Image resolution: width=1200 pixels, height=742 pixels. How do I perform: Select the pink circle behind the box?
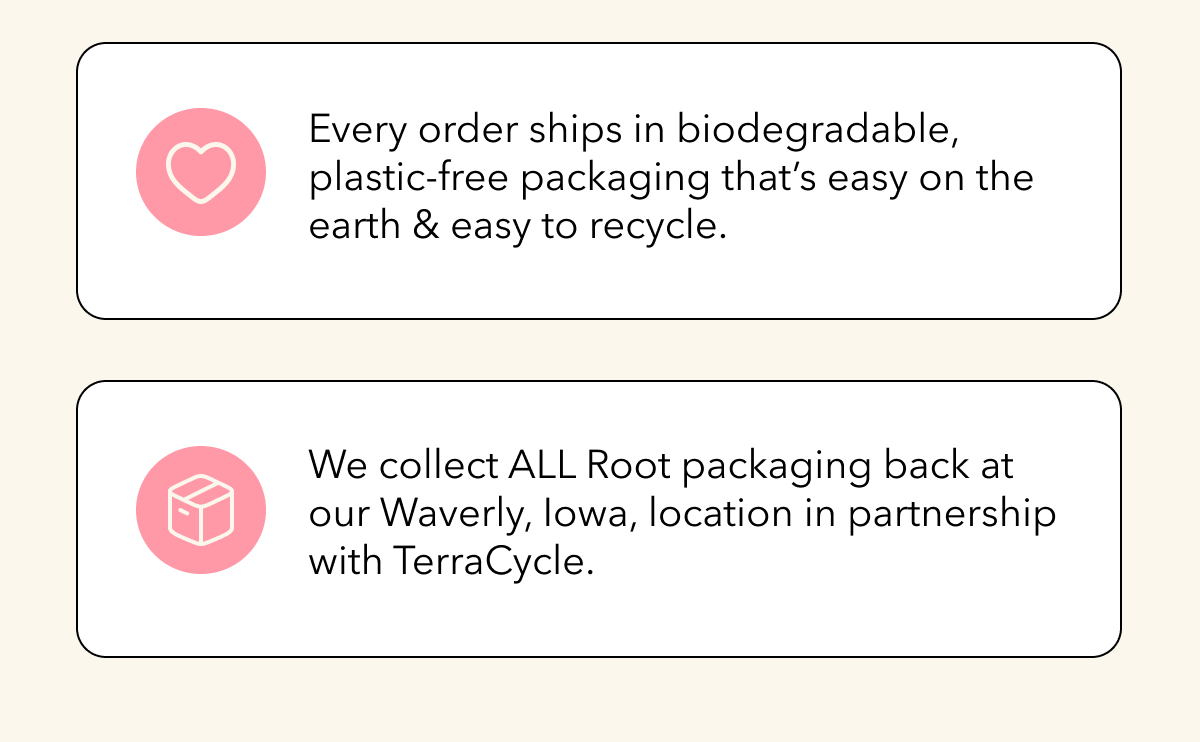201,510
